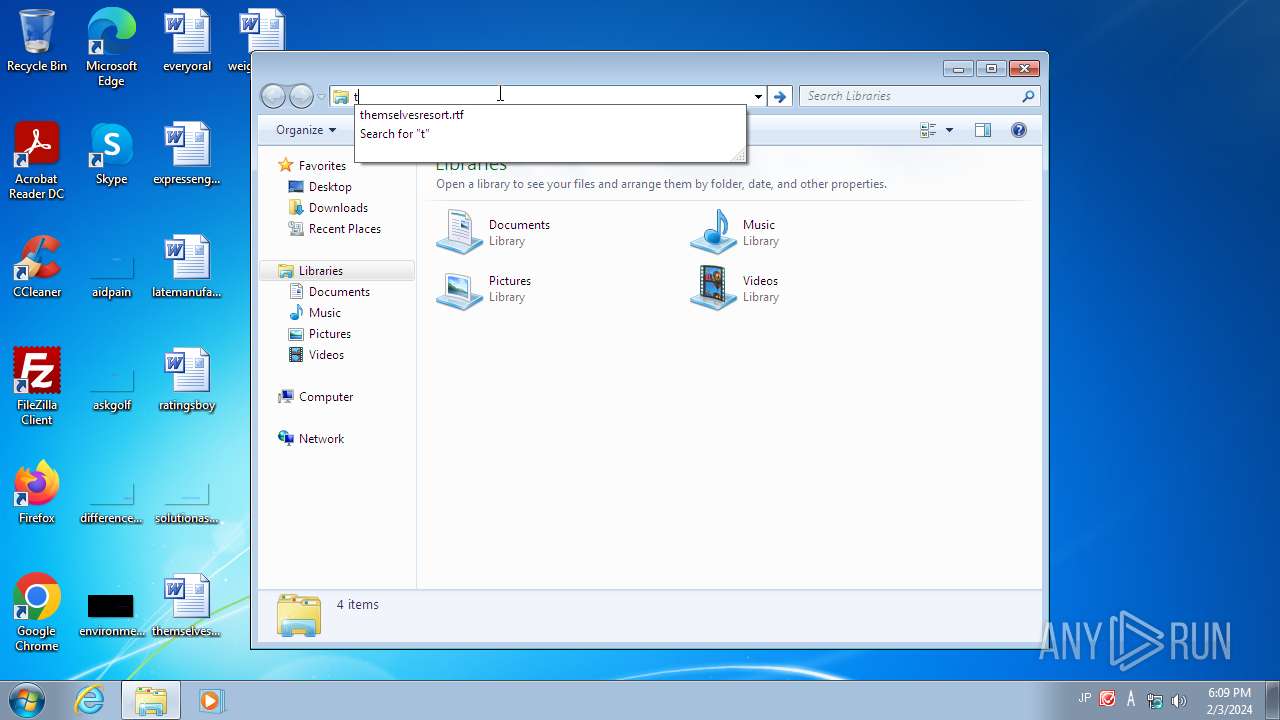Screen dimensions: 1280x720
Task: Launch Internet Explorer from taskbar
Action: (90, 700)
